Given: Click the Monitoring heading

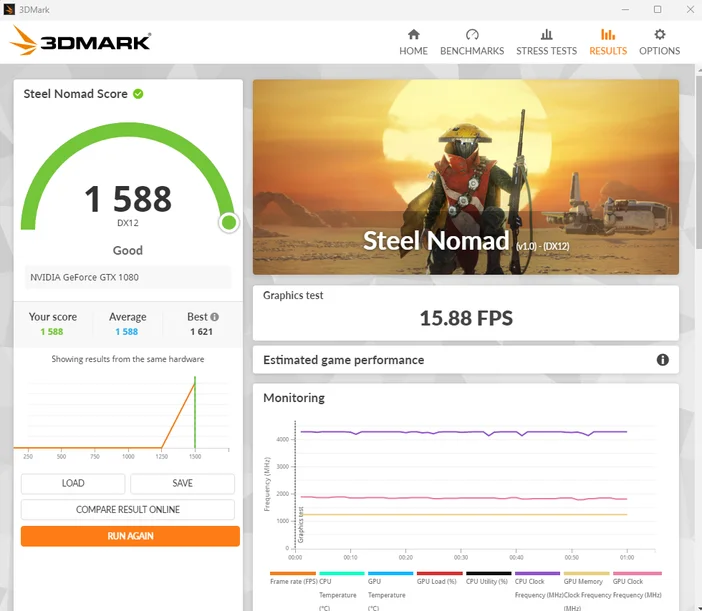Looking at the screenshot, I should [294, 398].
